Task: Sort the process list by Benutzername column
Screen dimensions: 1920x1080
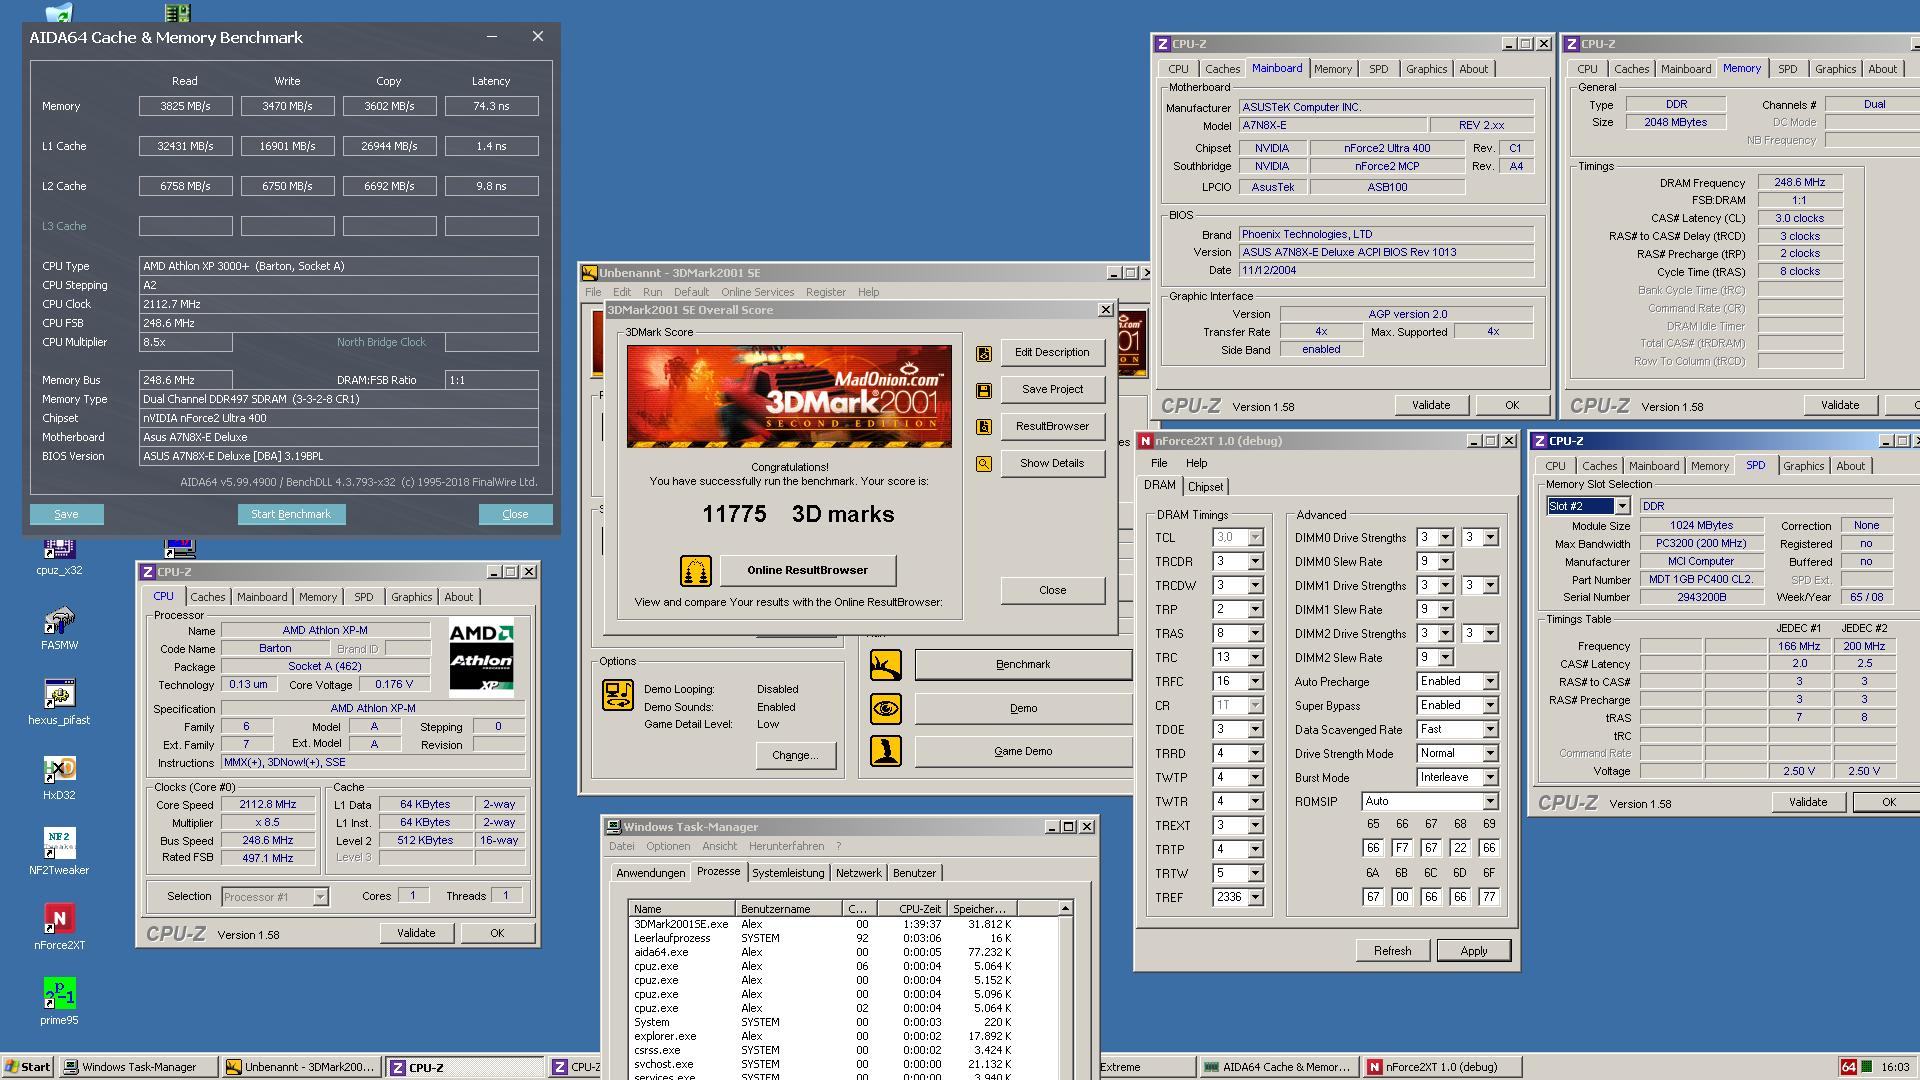Action: [x=789, y=909]
